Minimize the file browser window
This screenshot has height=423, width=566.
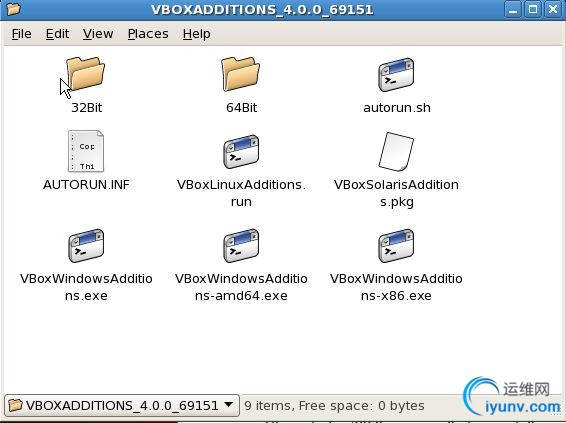513,9
